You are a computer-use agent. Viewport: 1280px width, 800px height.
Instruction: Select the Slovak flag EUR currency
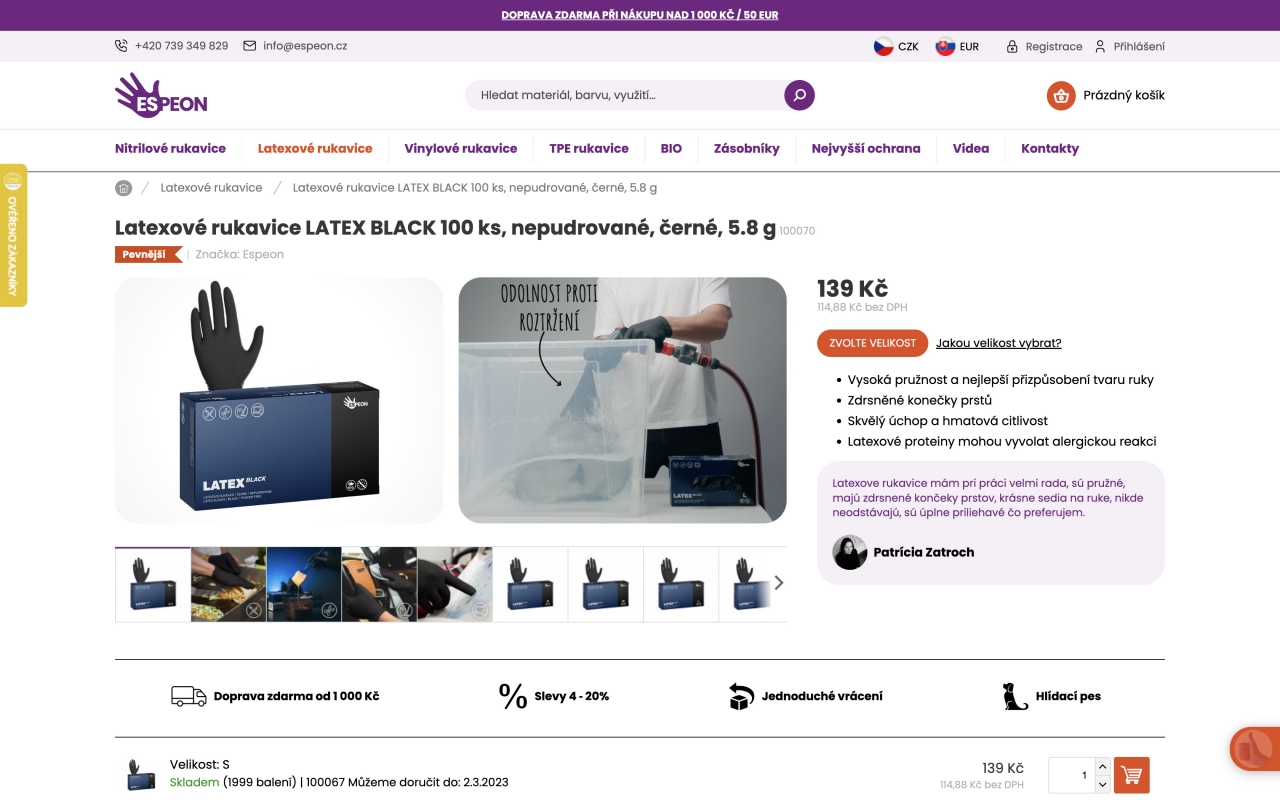[x=957, y=46]
